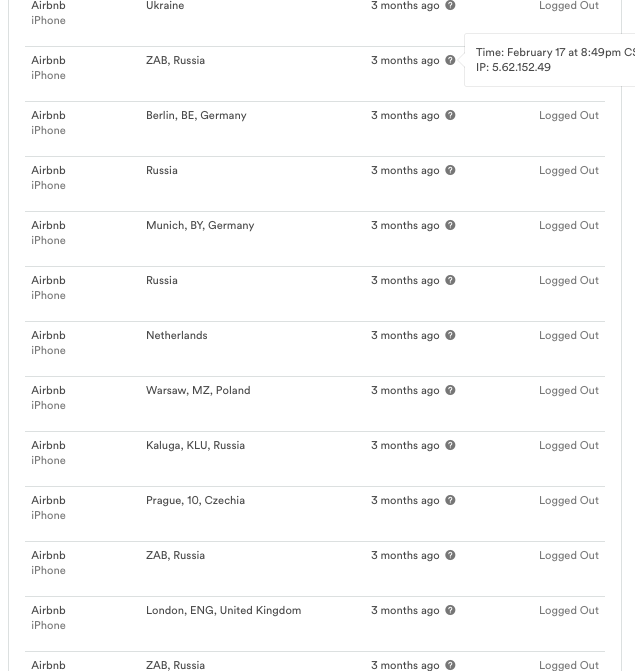Select the Logged Out label in Netherlands row
The image size is (635, 671).
point(568,336)
